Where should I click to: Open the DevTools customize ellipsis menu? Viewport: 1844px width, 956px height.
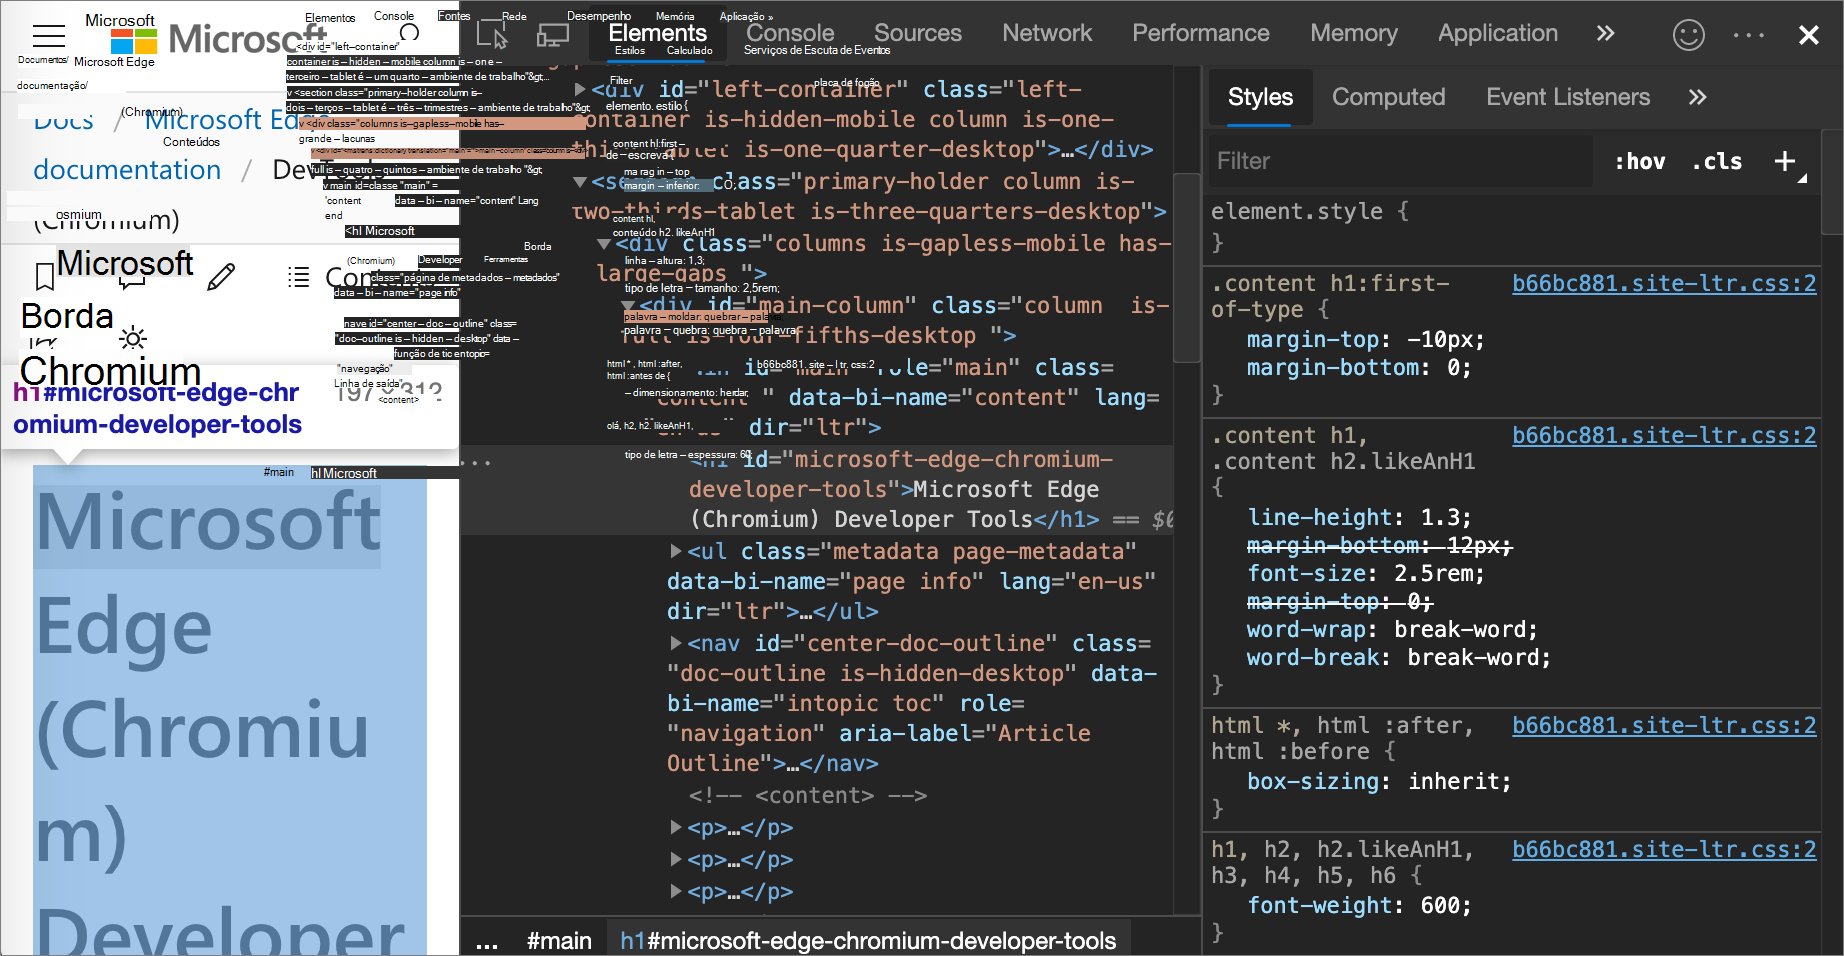pos(1748,35)
